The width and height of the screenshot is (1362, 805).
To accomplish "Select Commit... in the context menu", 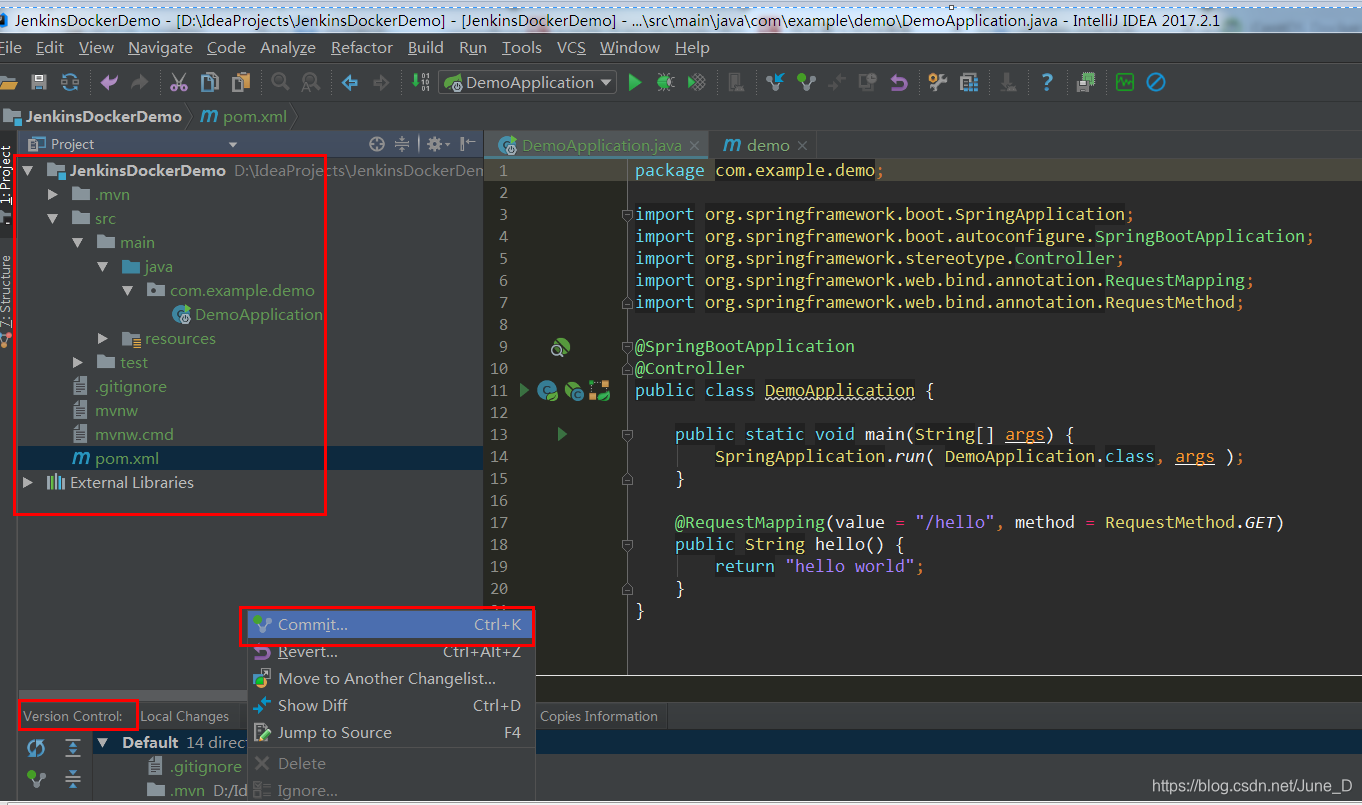I will 390,625.
